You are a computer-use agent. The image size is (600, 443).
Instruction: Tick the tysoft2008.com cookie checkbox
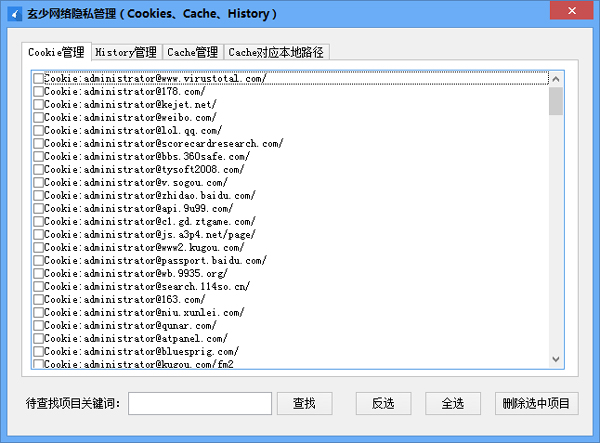click(38, 169)
